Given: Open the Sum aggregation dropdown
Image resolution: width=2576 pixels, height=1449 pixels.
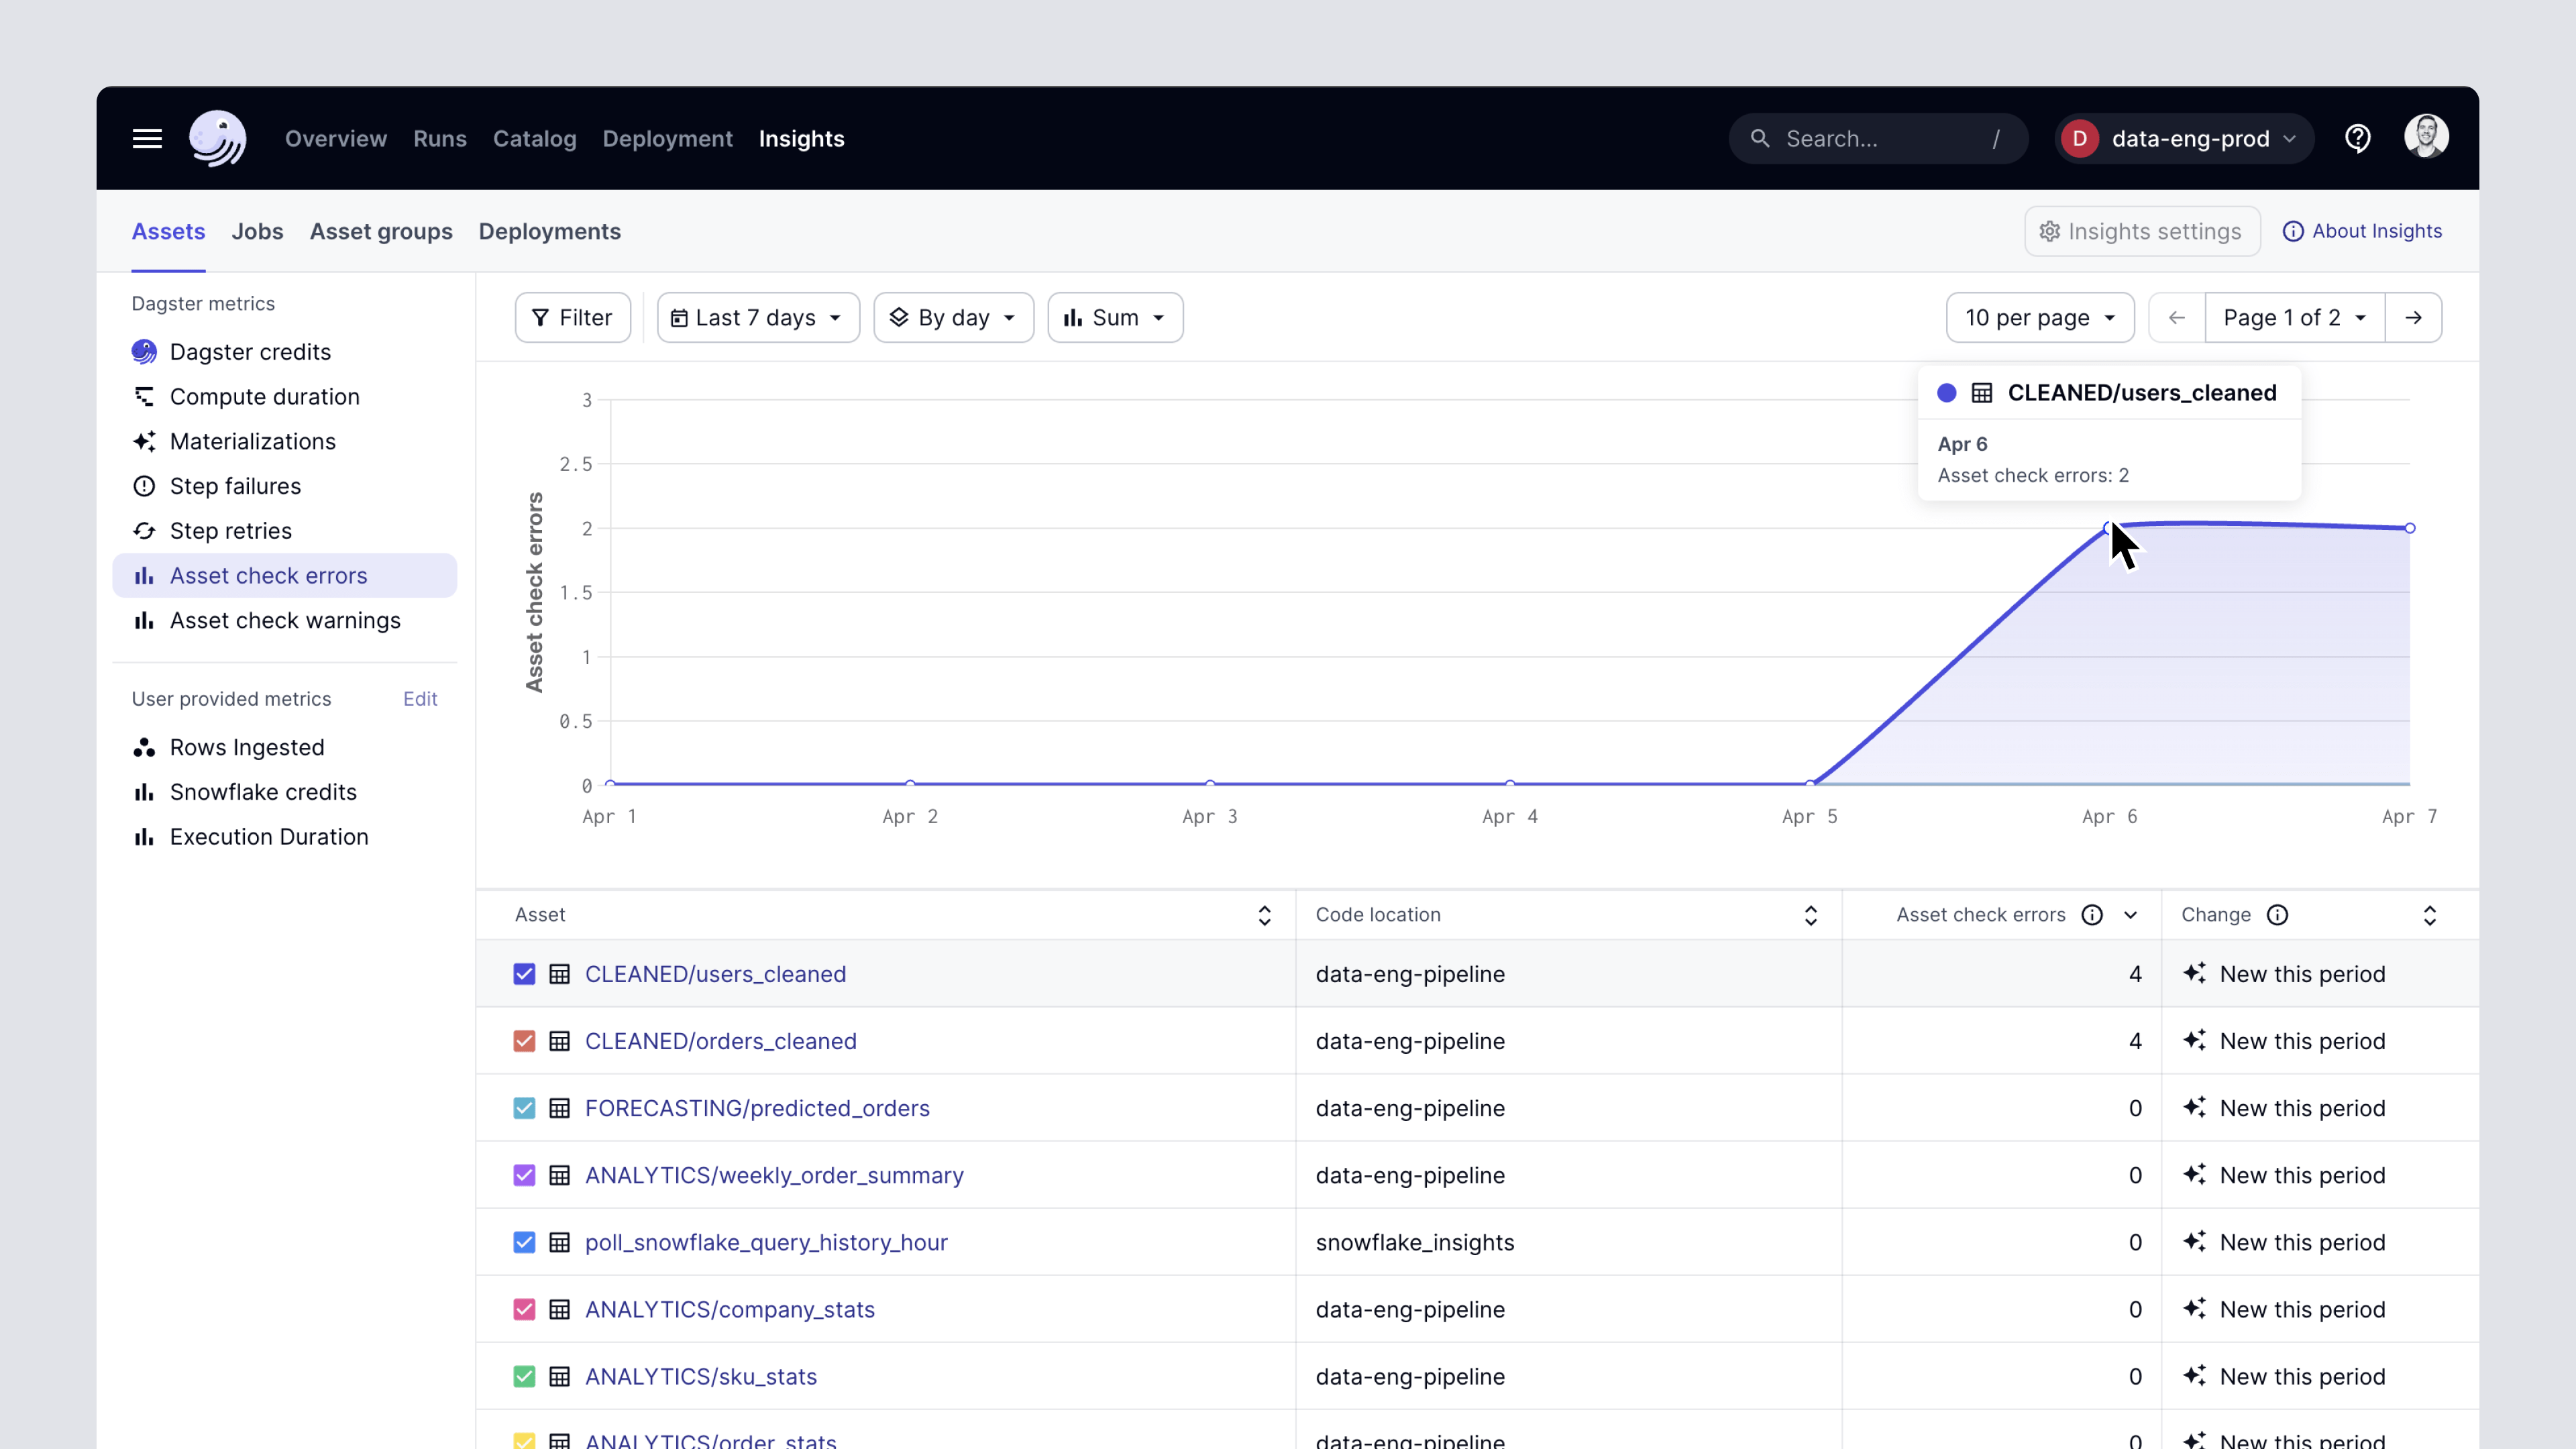Looking at the screenshot, I should pyautogui.click(x=1115, y=318).
